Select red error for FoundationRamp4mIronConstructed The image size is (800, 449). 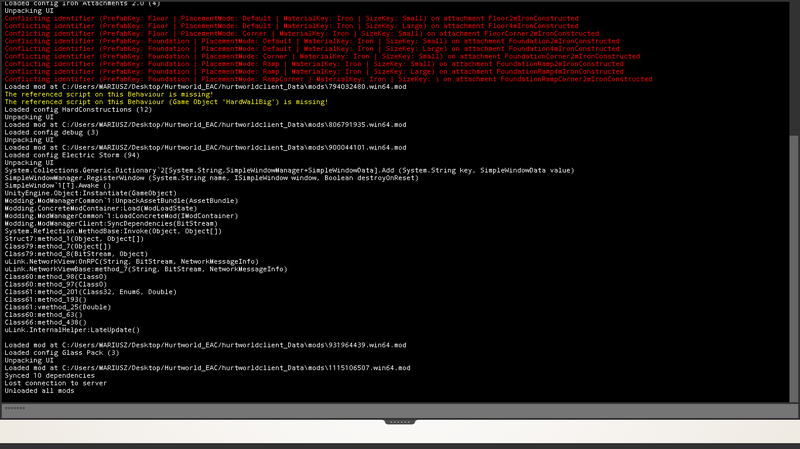(x=314, y=72)
